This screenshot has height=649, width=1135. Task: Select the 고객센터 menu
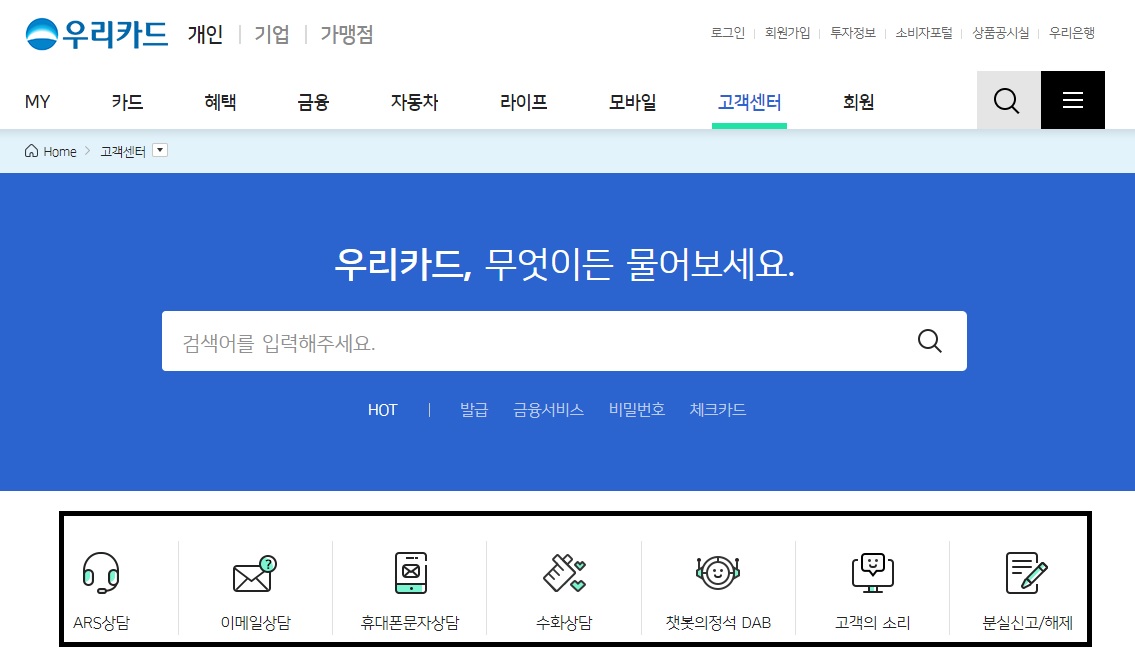point(749,101)
